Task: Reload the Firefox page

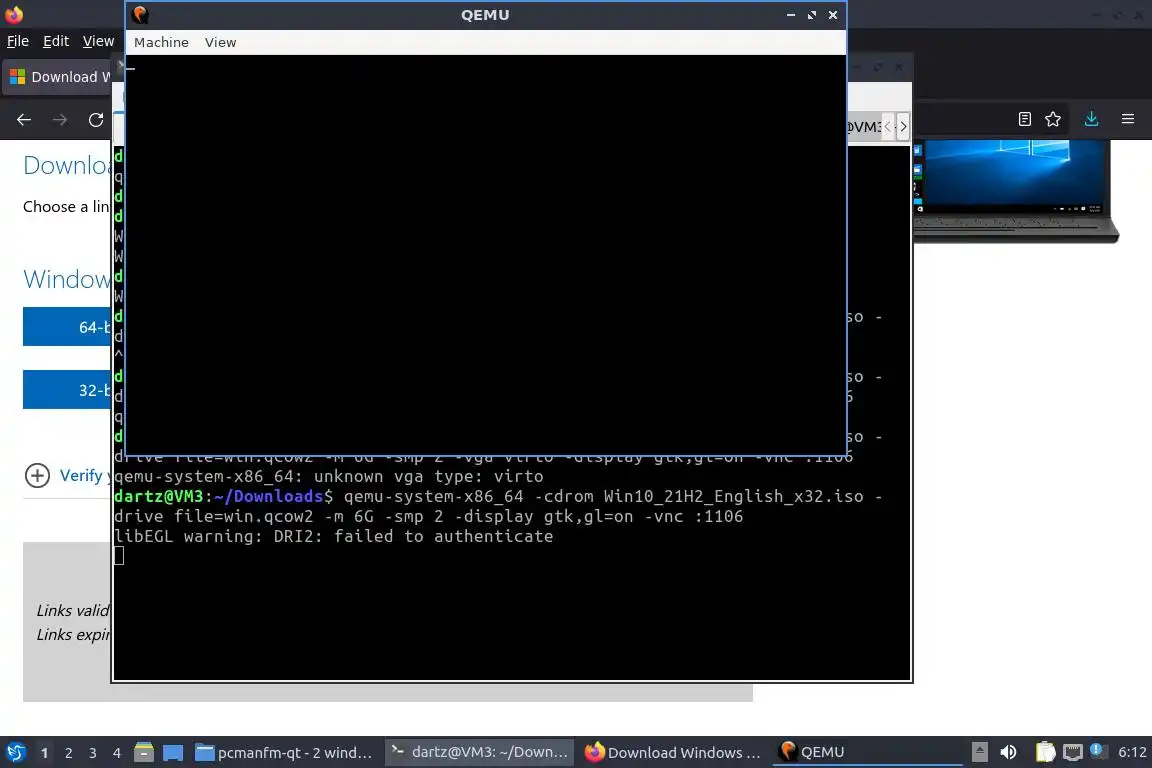Action: [96, 120]
